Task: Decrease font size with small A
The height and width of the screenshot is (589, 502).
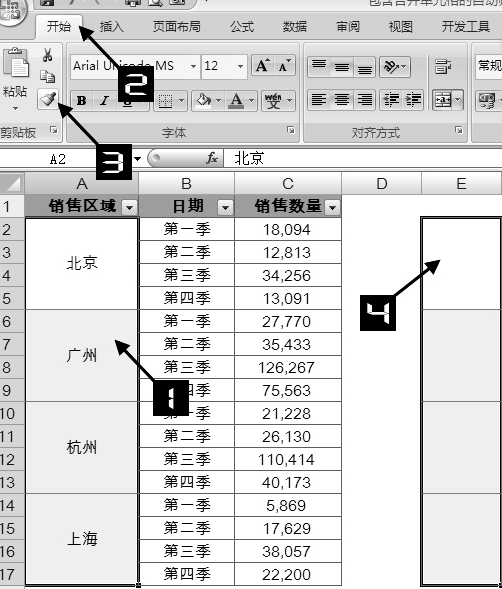Action: coord(284,66)
